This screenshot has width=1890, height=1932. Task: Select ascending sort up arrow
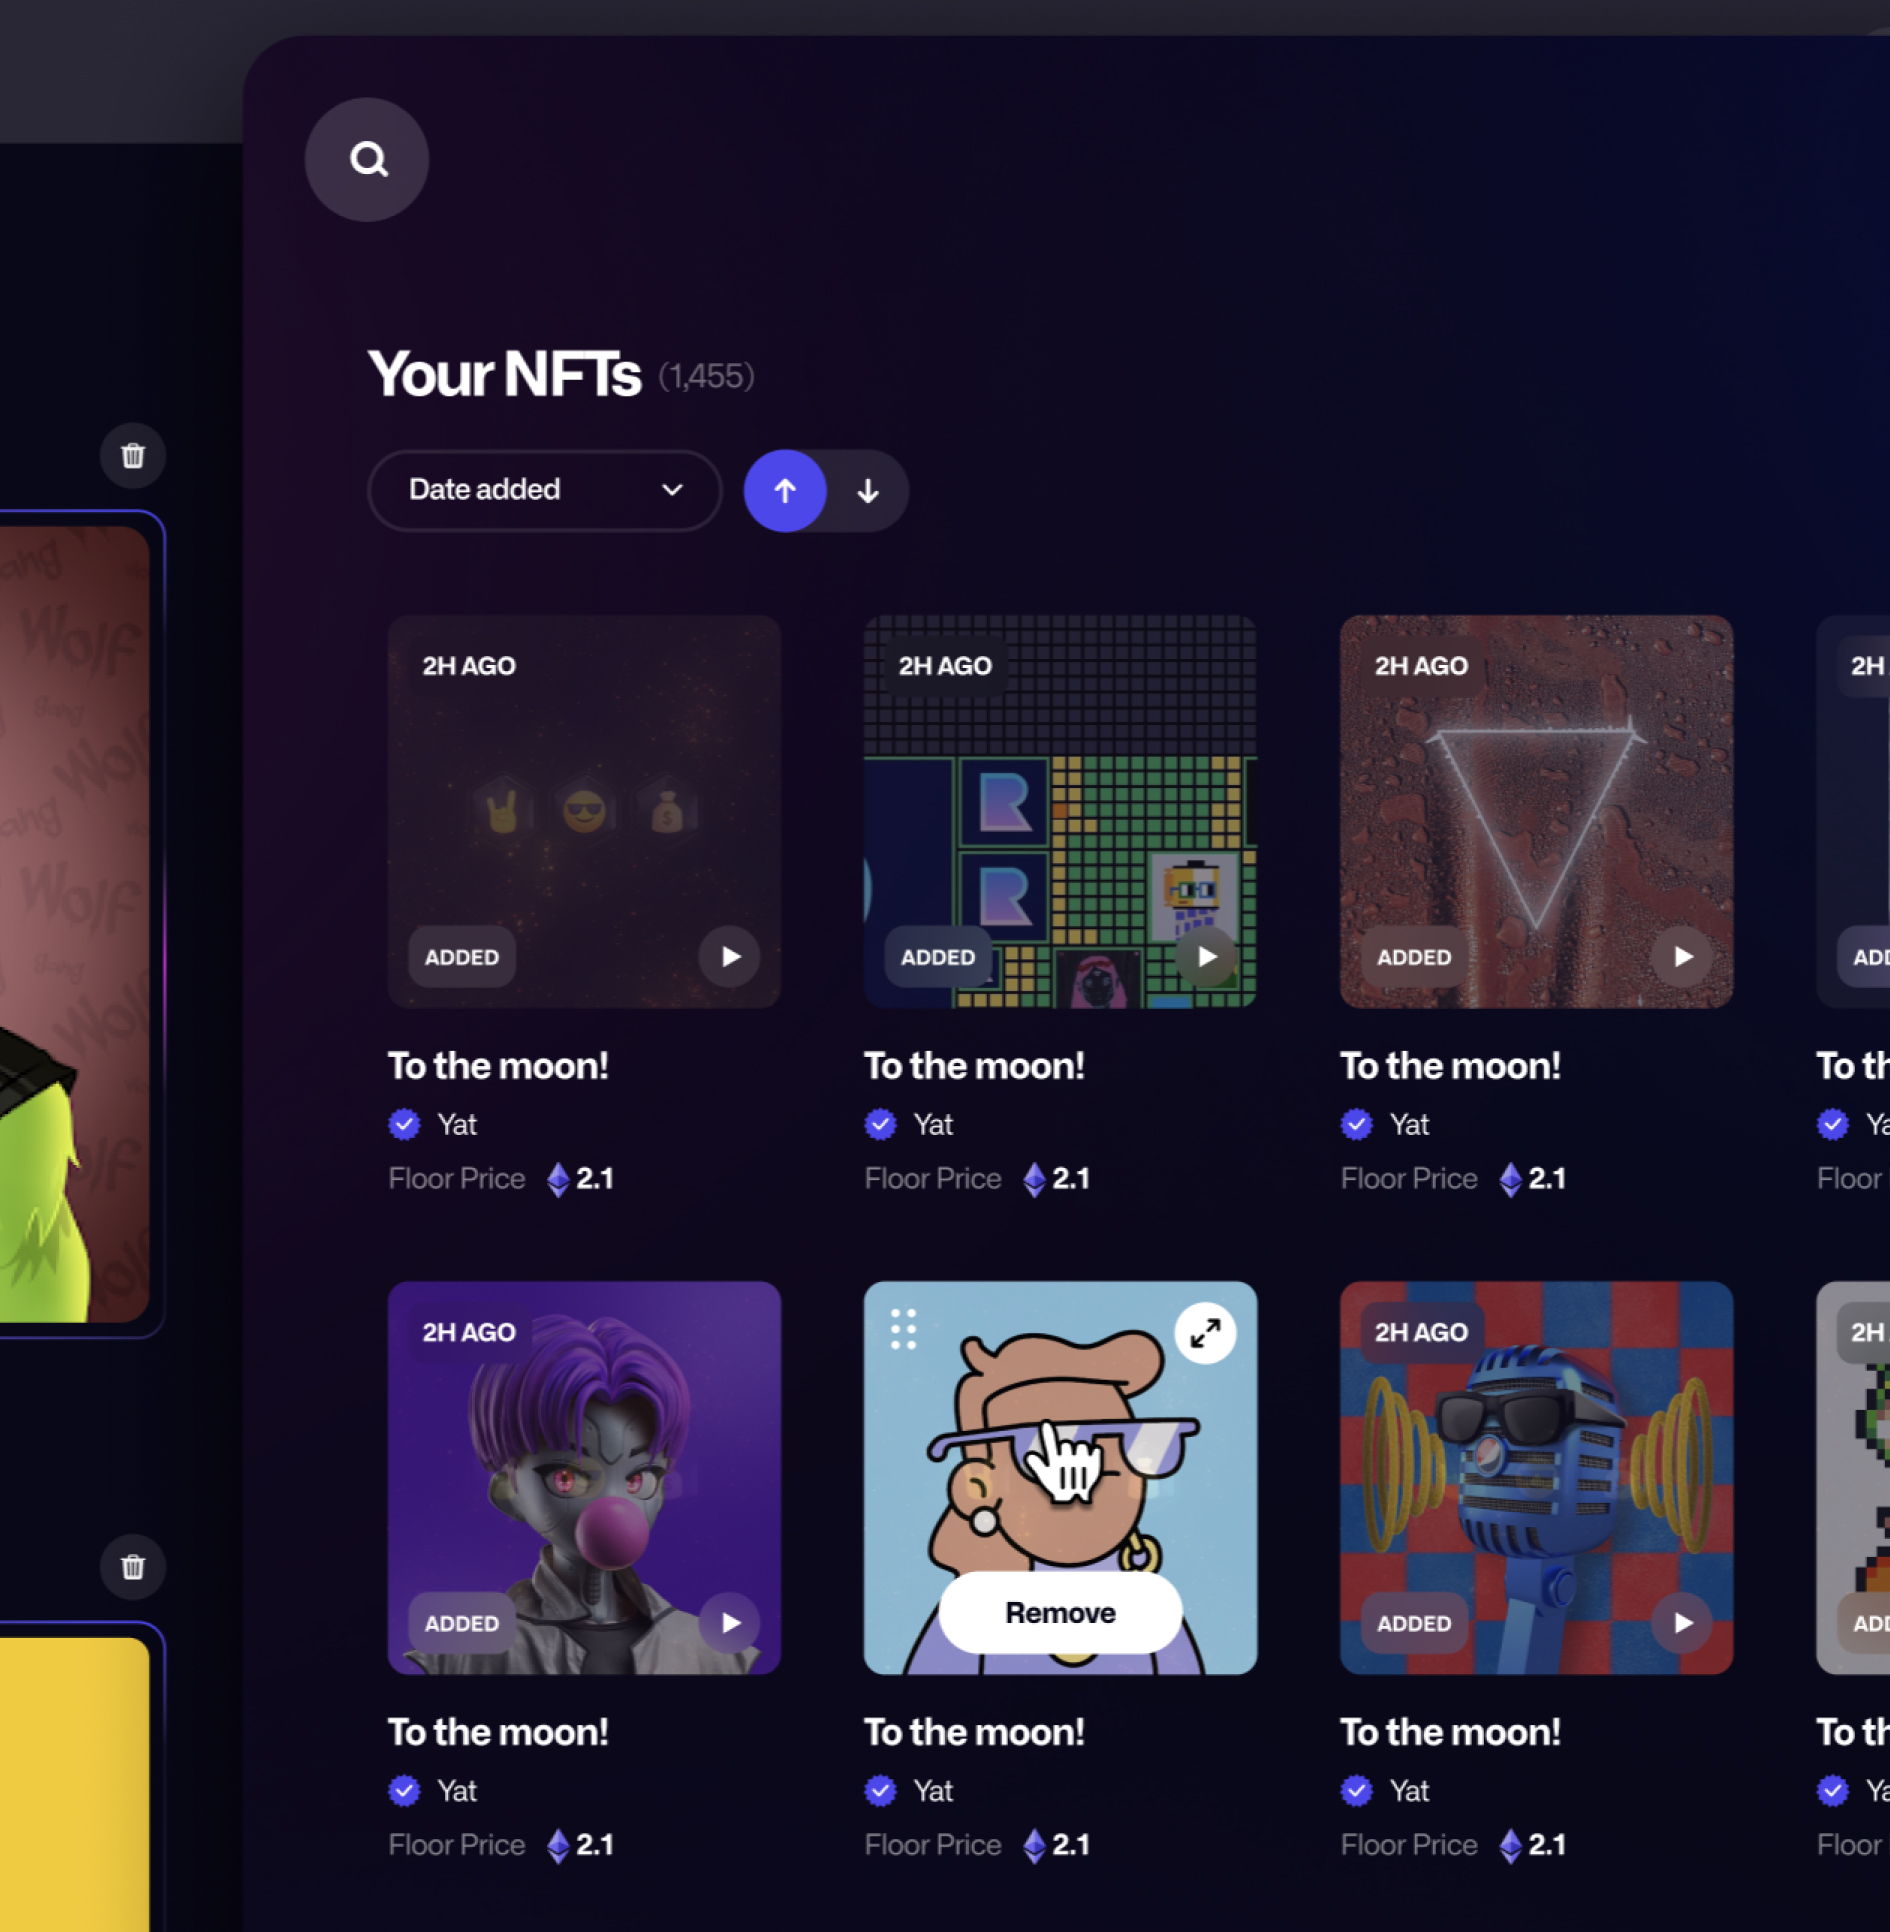click(785, 491)
